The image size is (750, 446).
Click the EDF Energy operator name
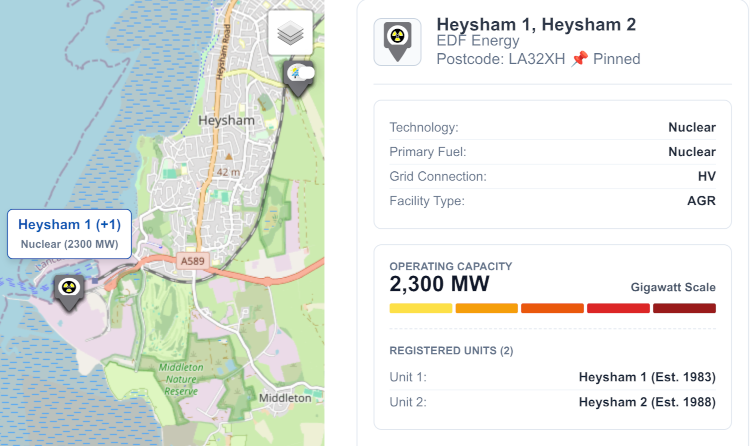click(478, 41)
